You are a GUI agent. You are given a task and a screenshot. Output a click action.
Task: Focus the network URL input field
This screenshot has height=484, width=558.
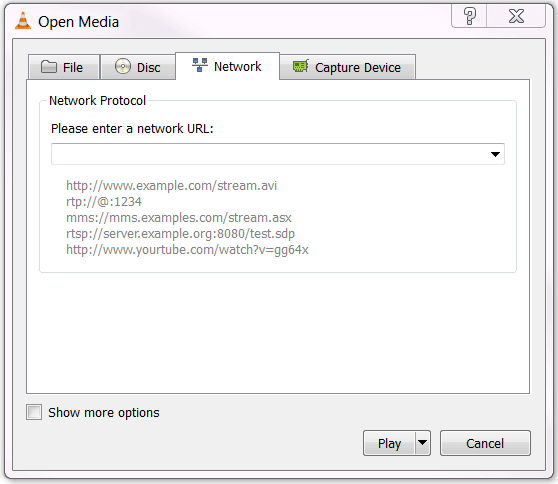click(269, 154)
